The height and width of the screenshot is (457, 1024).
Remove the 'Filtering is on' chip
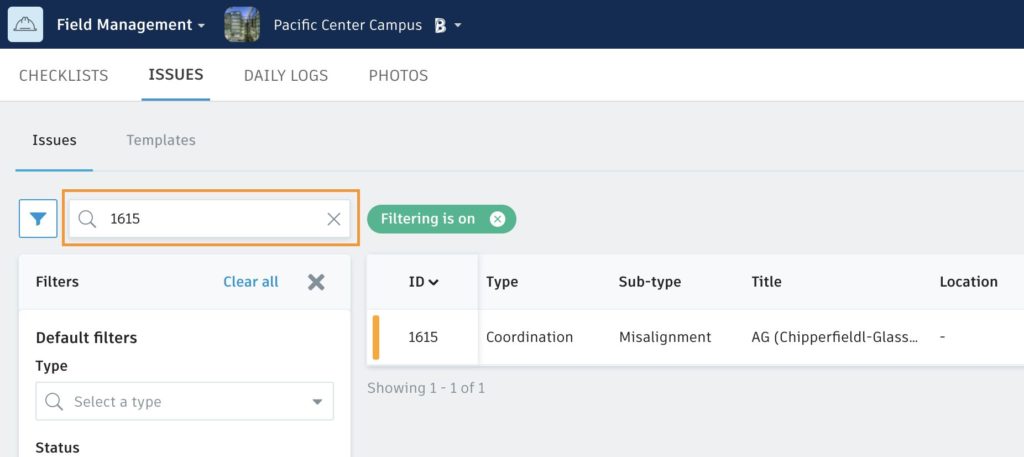498,219
